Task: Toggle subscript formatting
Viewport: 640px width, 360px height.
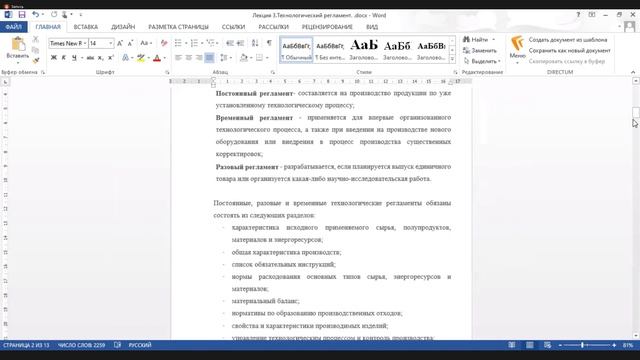Action: (x=100, y=58)
